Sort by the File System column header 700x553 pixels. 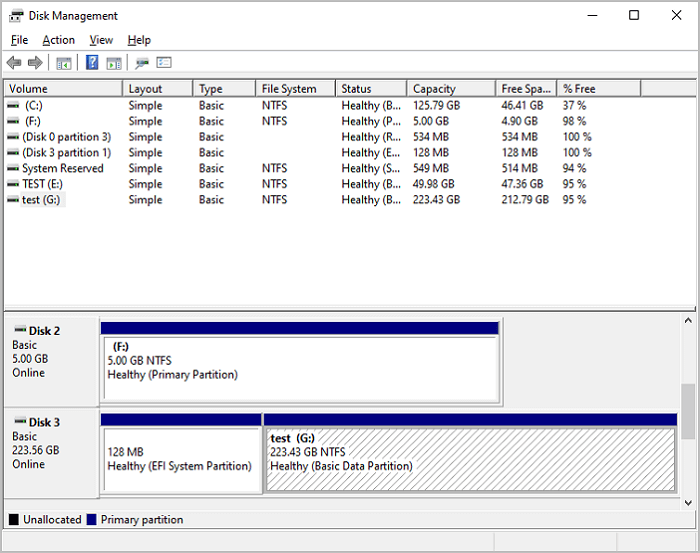tap(293, 89)
